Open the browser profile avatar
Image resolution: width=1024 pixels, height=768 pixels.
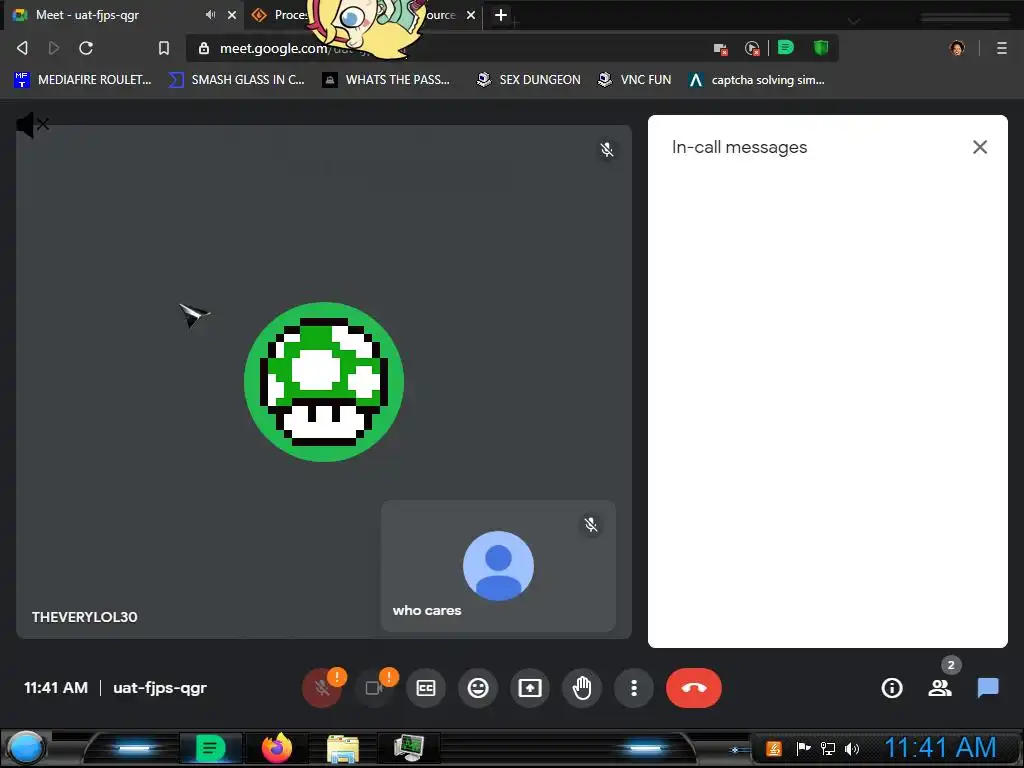coord(957,48)
